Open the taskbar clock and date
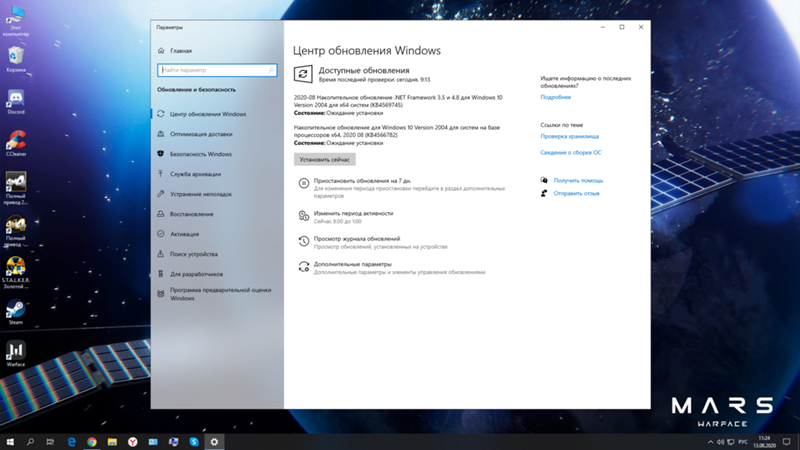 coord(764,442)
